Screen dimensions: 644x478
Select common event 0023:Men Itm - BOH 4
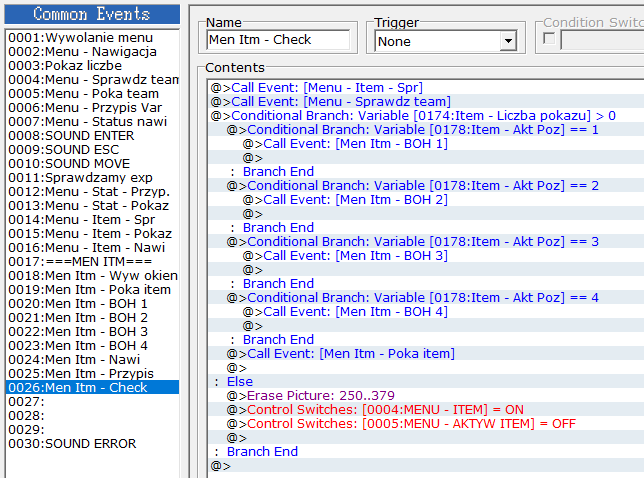(x=92, y=345)
